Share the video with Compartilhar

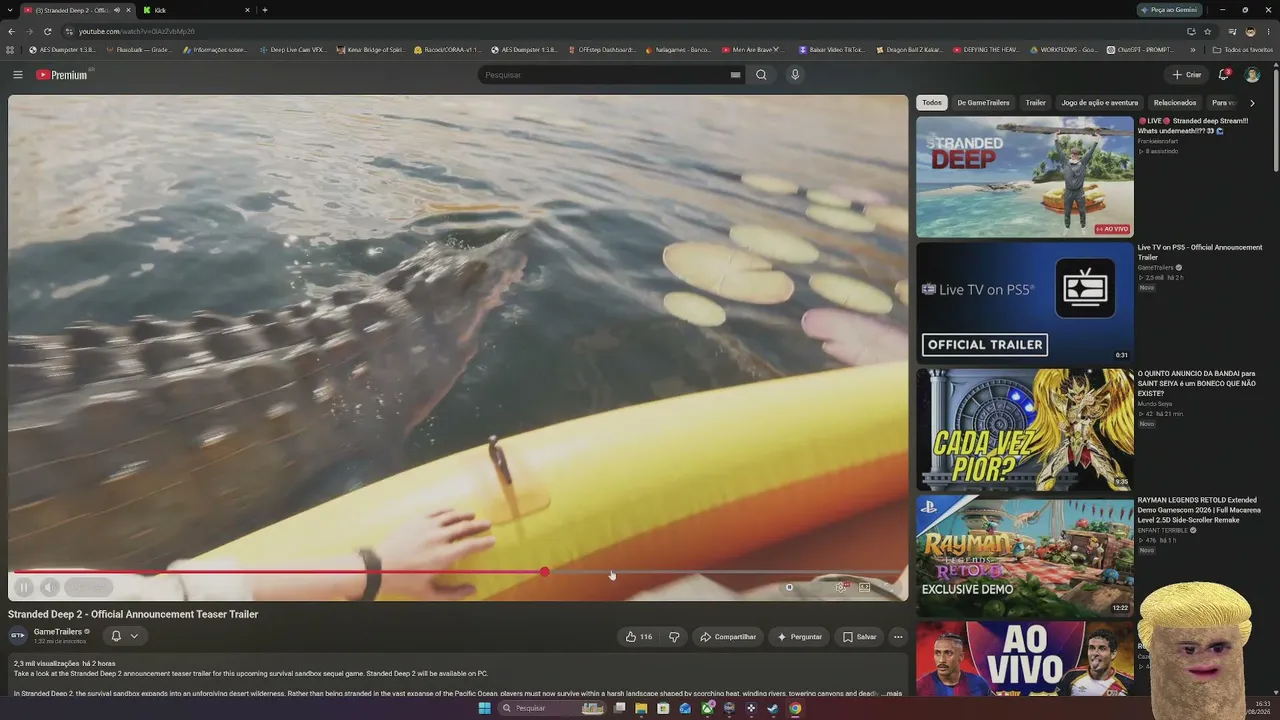coord(728,637)
